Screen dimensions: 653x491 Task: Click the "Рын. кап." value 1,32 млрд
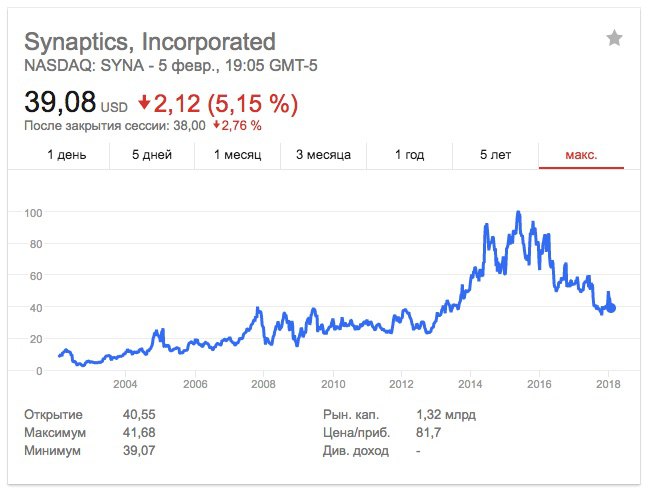[445, 415]
